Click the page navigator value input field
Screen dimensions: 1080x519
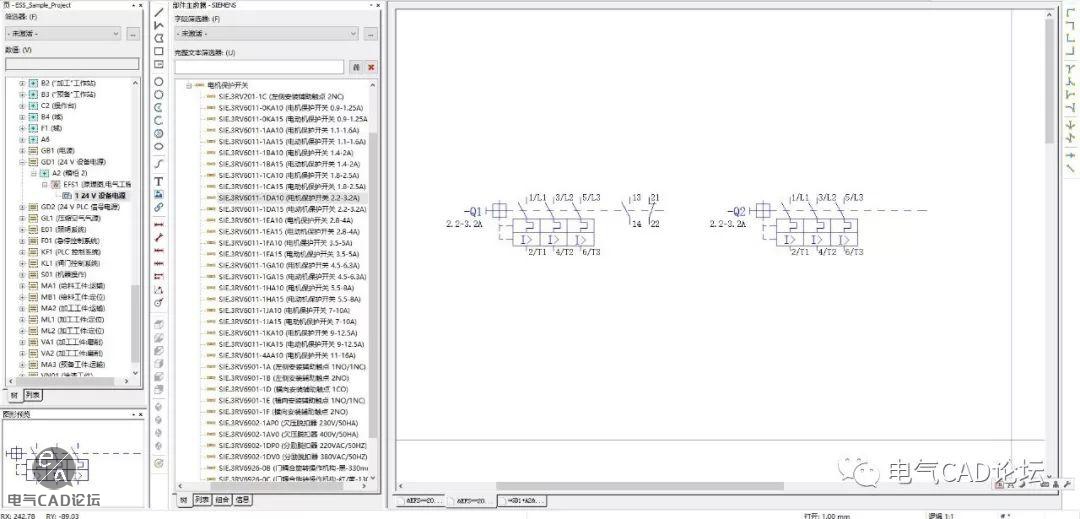pos(72,64)
